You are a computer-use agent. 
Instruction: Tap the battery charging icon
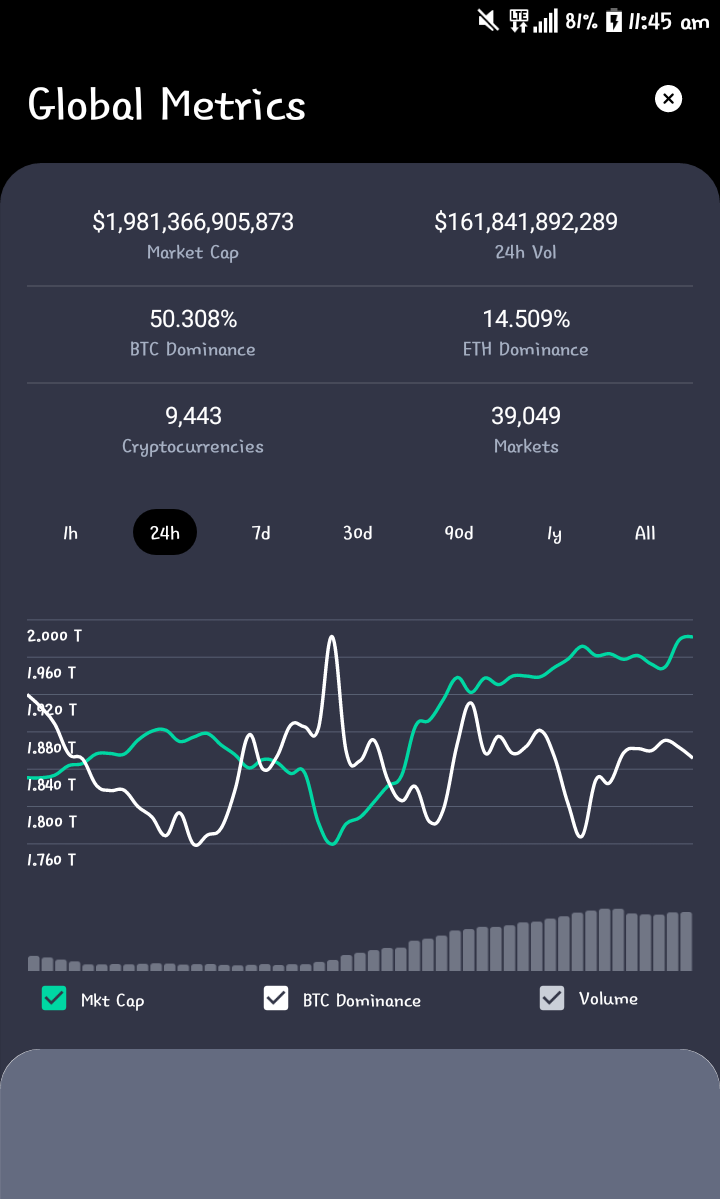coord(614,21)
